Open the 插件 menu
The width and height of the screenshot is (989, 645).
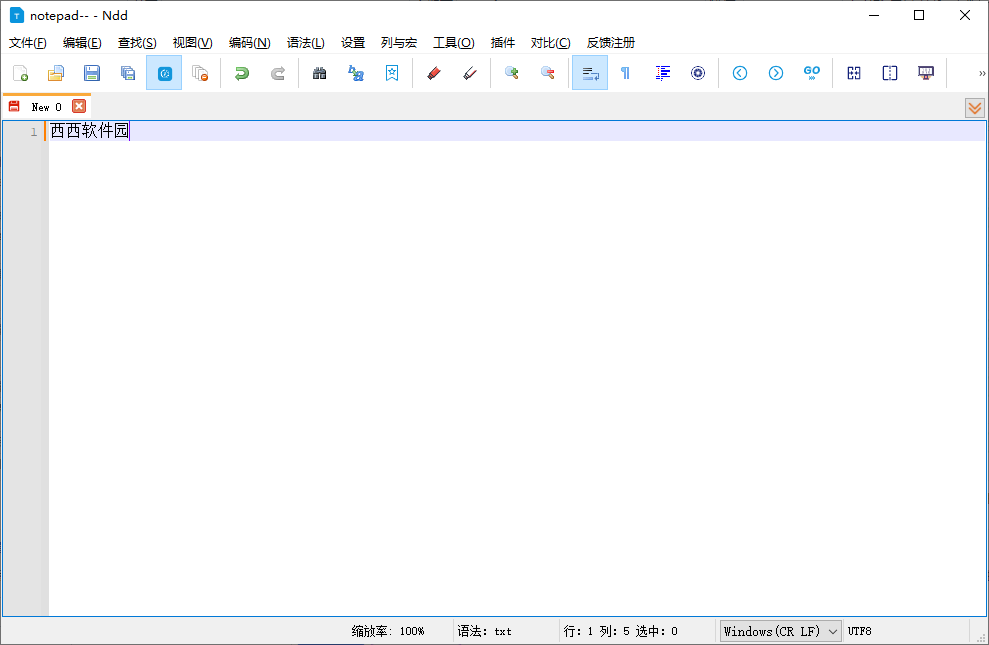[x=503, y=43]
